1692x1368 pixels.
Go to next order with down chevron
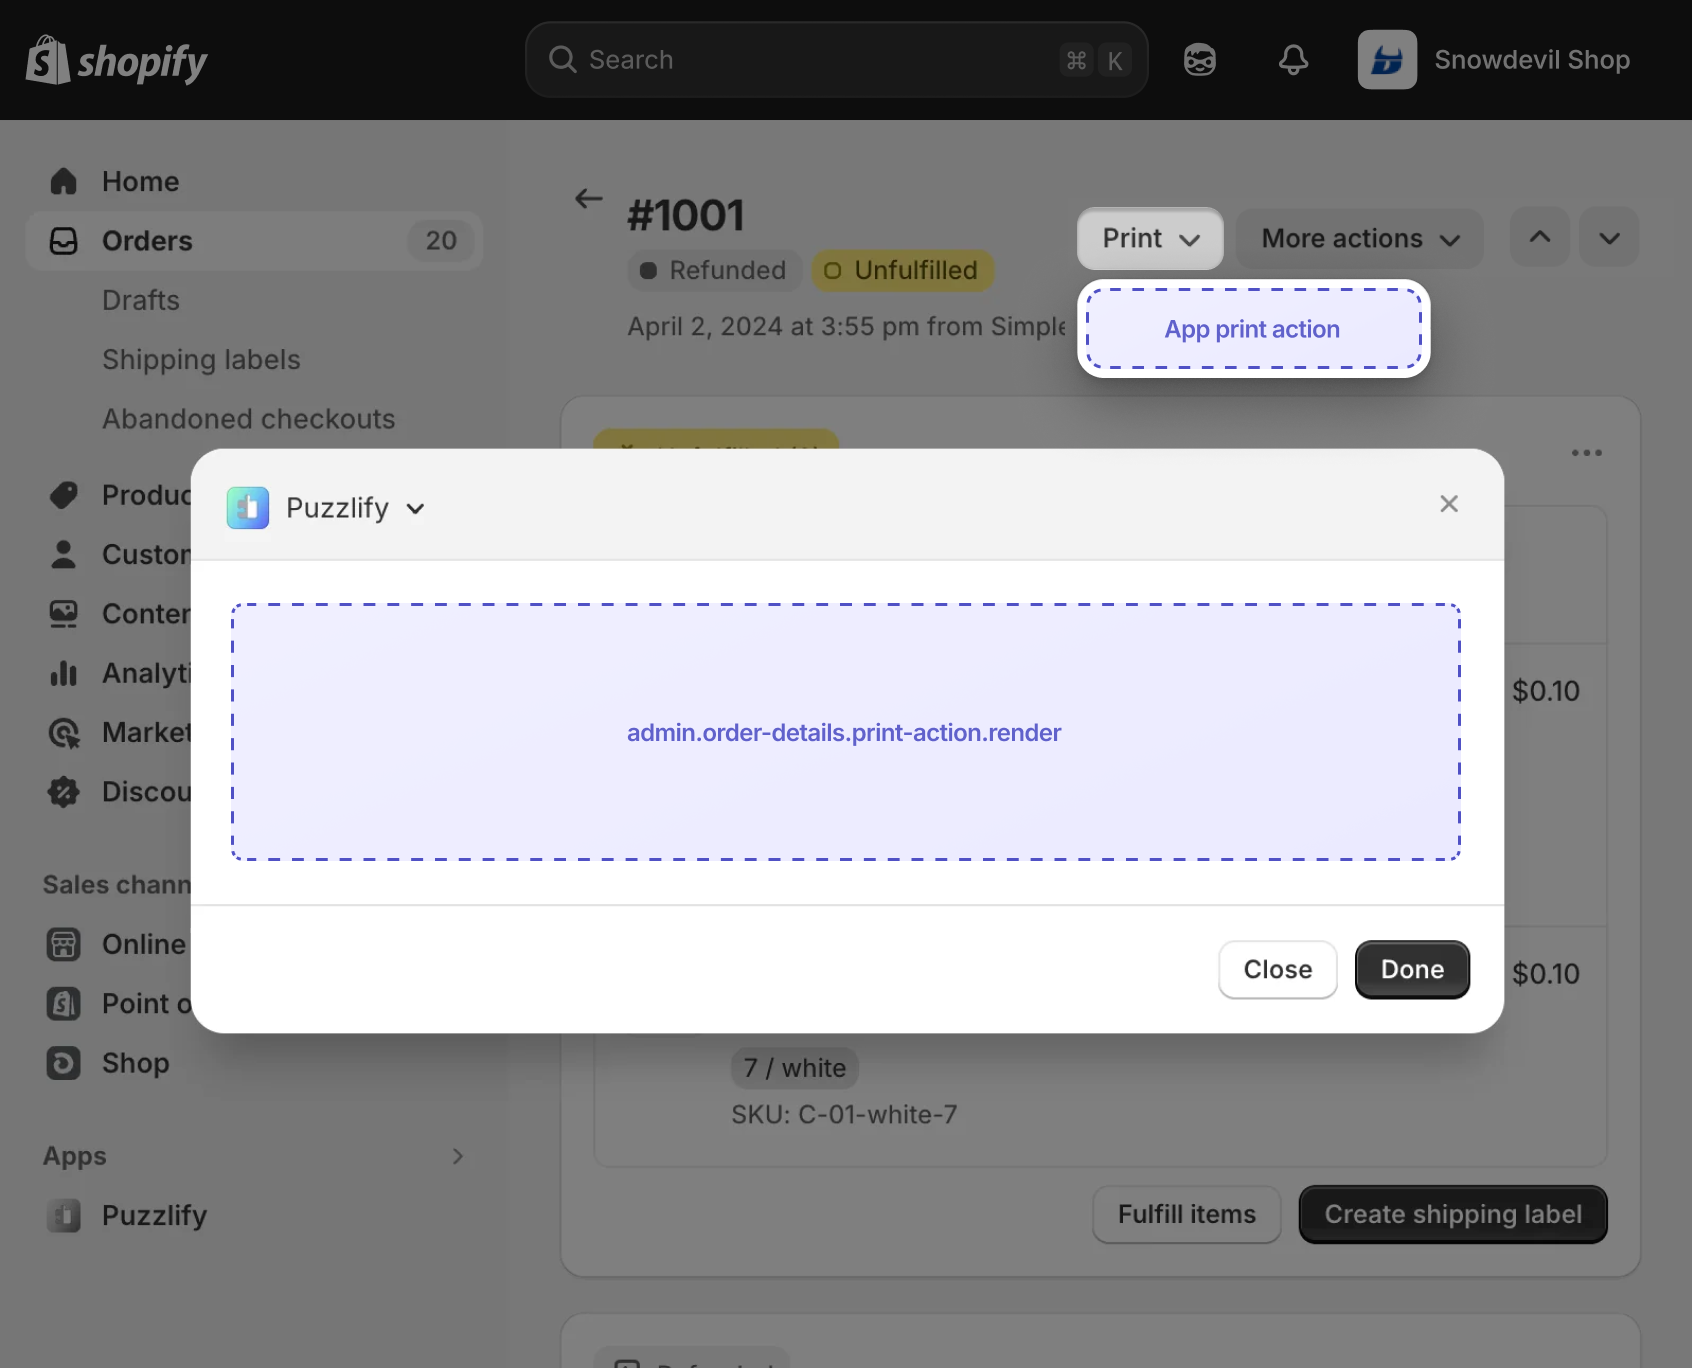click(x=1609, y=238)
